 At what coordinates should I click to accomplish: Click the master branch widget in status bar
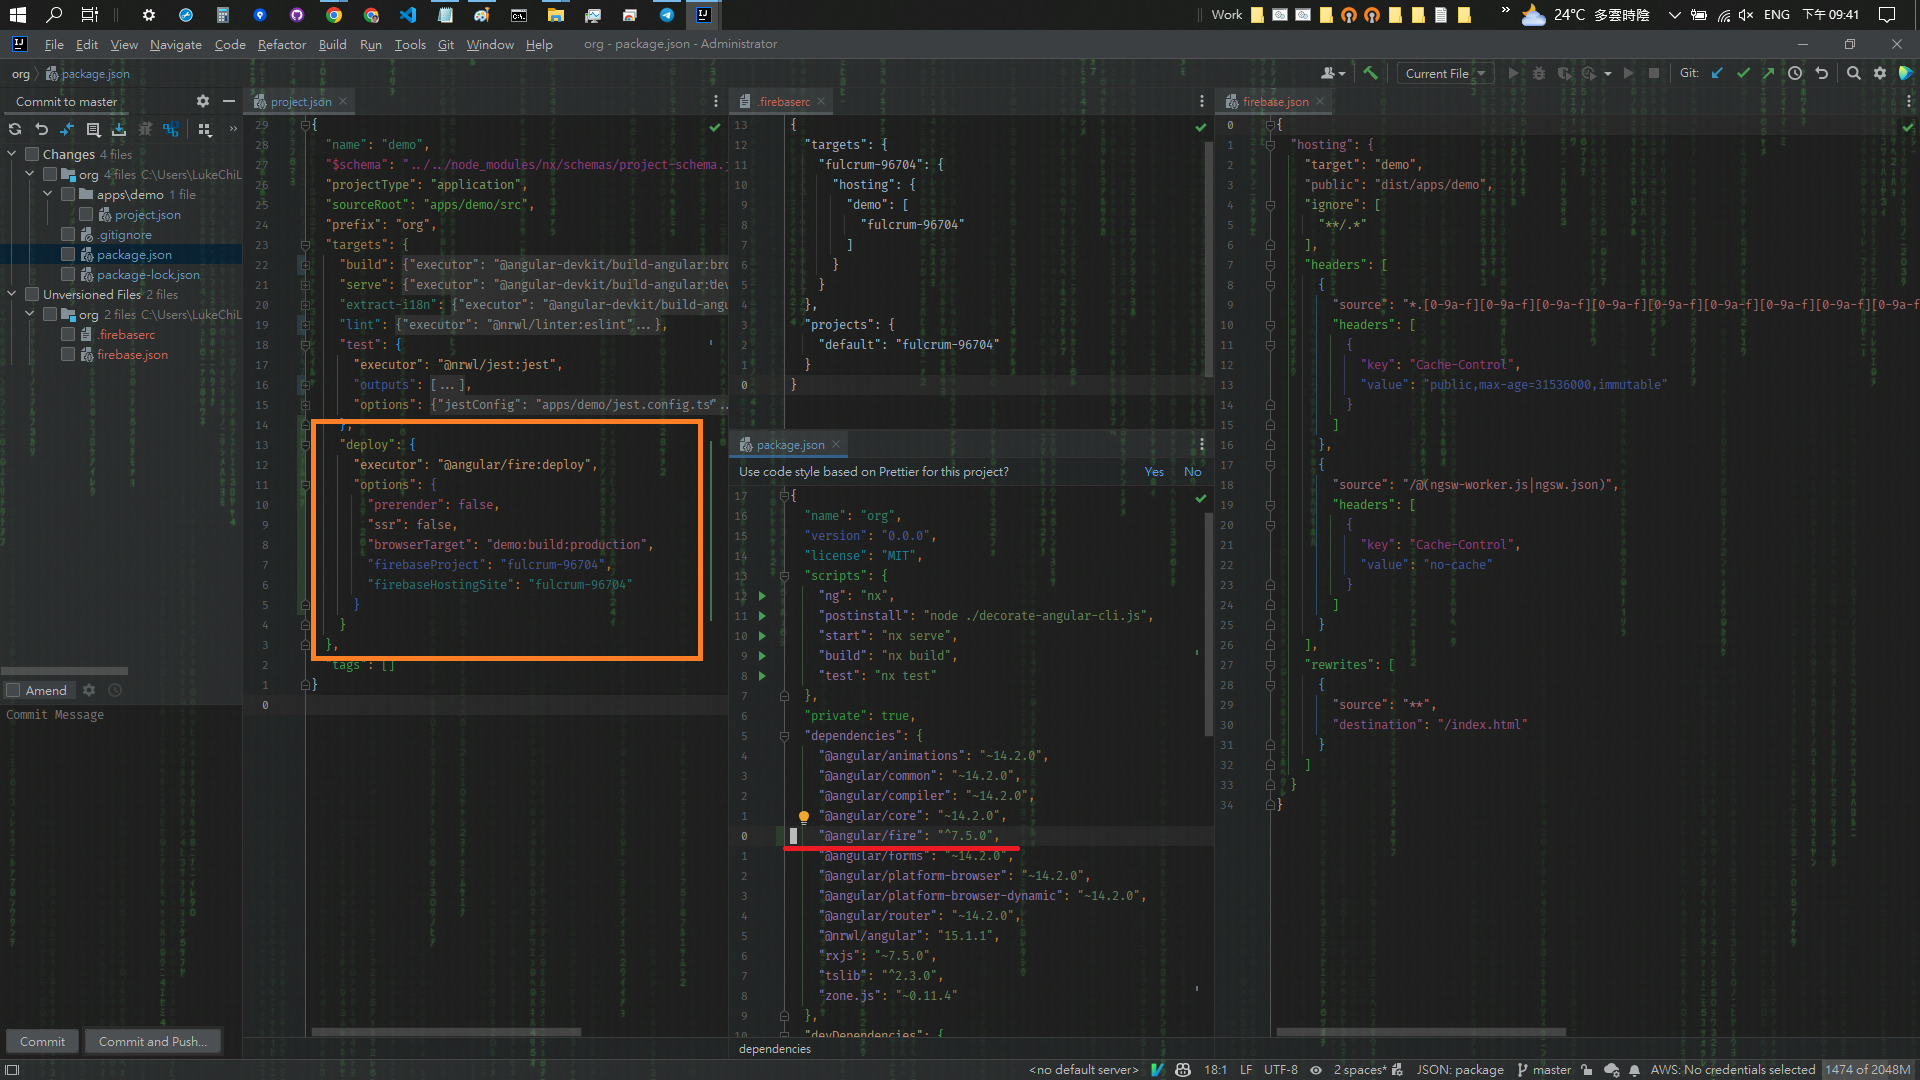(1545, 1070)
